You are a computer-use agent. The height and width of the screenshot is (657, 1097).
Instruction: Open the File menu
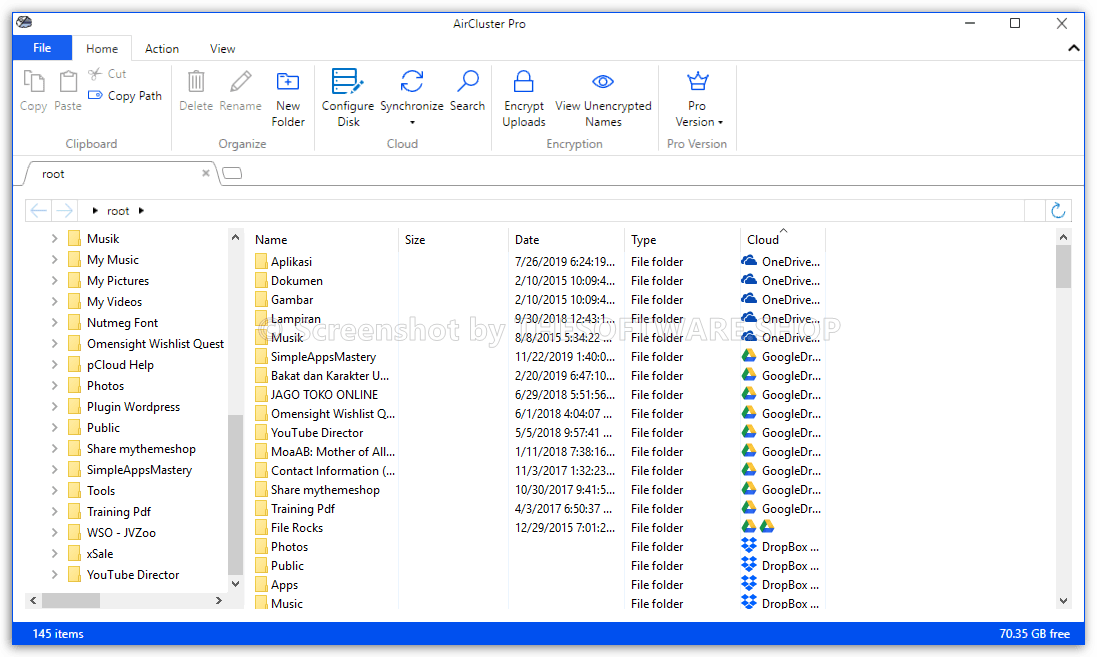[42, 48]
